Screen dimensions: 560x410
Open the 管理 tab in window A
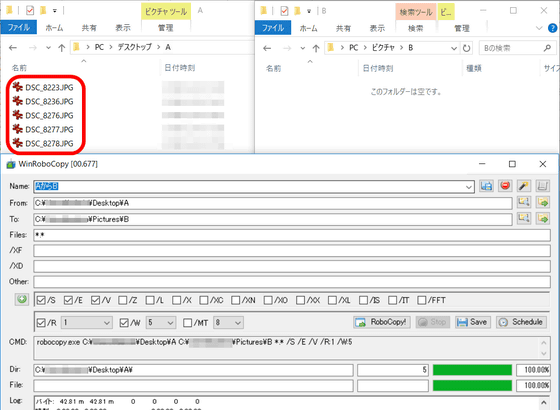click(166, 28)
